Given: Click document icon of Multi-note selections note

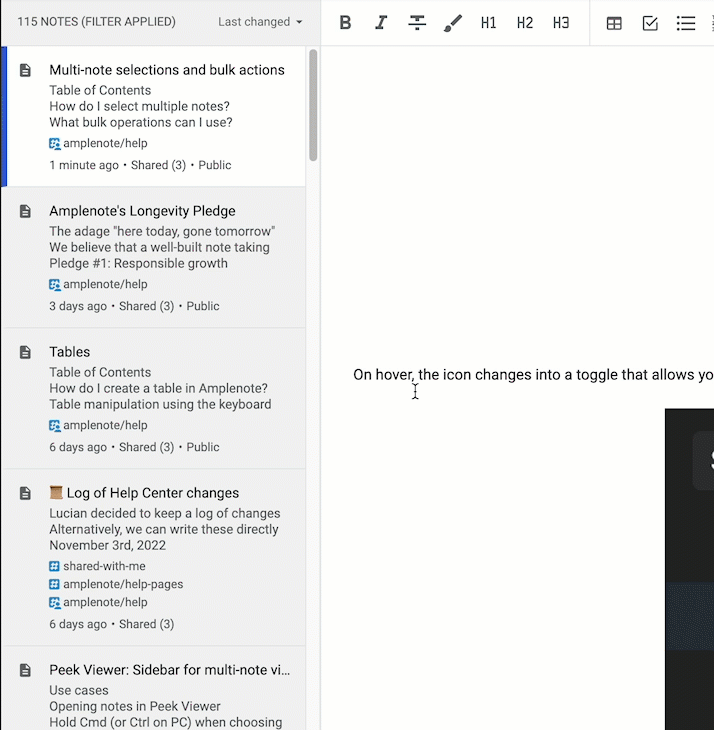Looking at the screenshot, I should point(25,70).
